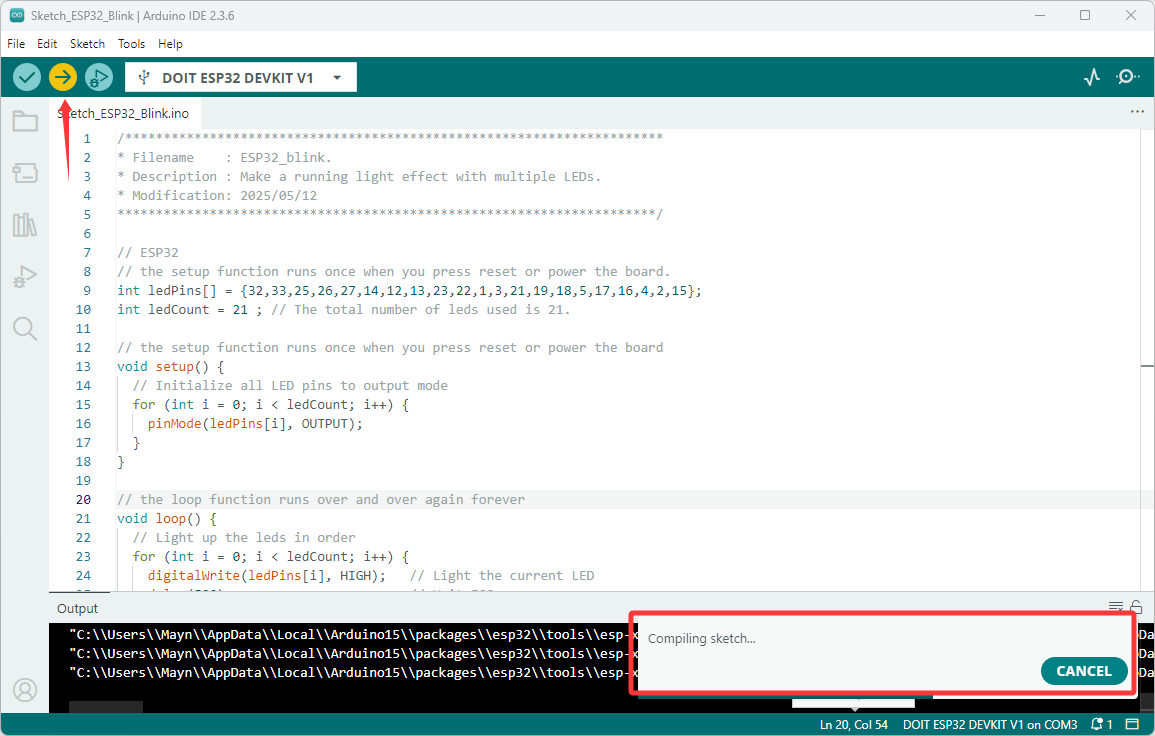Screen dimensions: 1155x736
Task: Open Boards Manager sidebar icon
Action: coord(25,173)
